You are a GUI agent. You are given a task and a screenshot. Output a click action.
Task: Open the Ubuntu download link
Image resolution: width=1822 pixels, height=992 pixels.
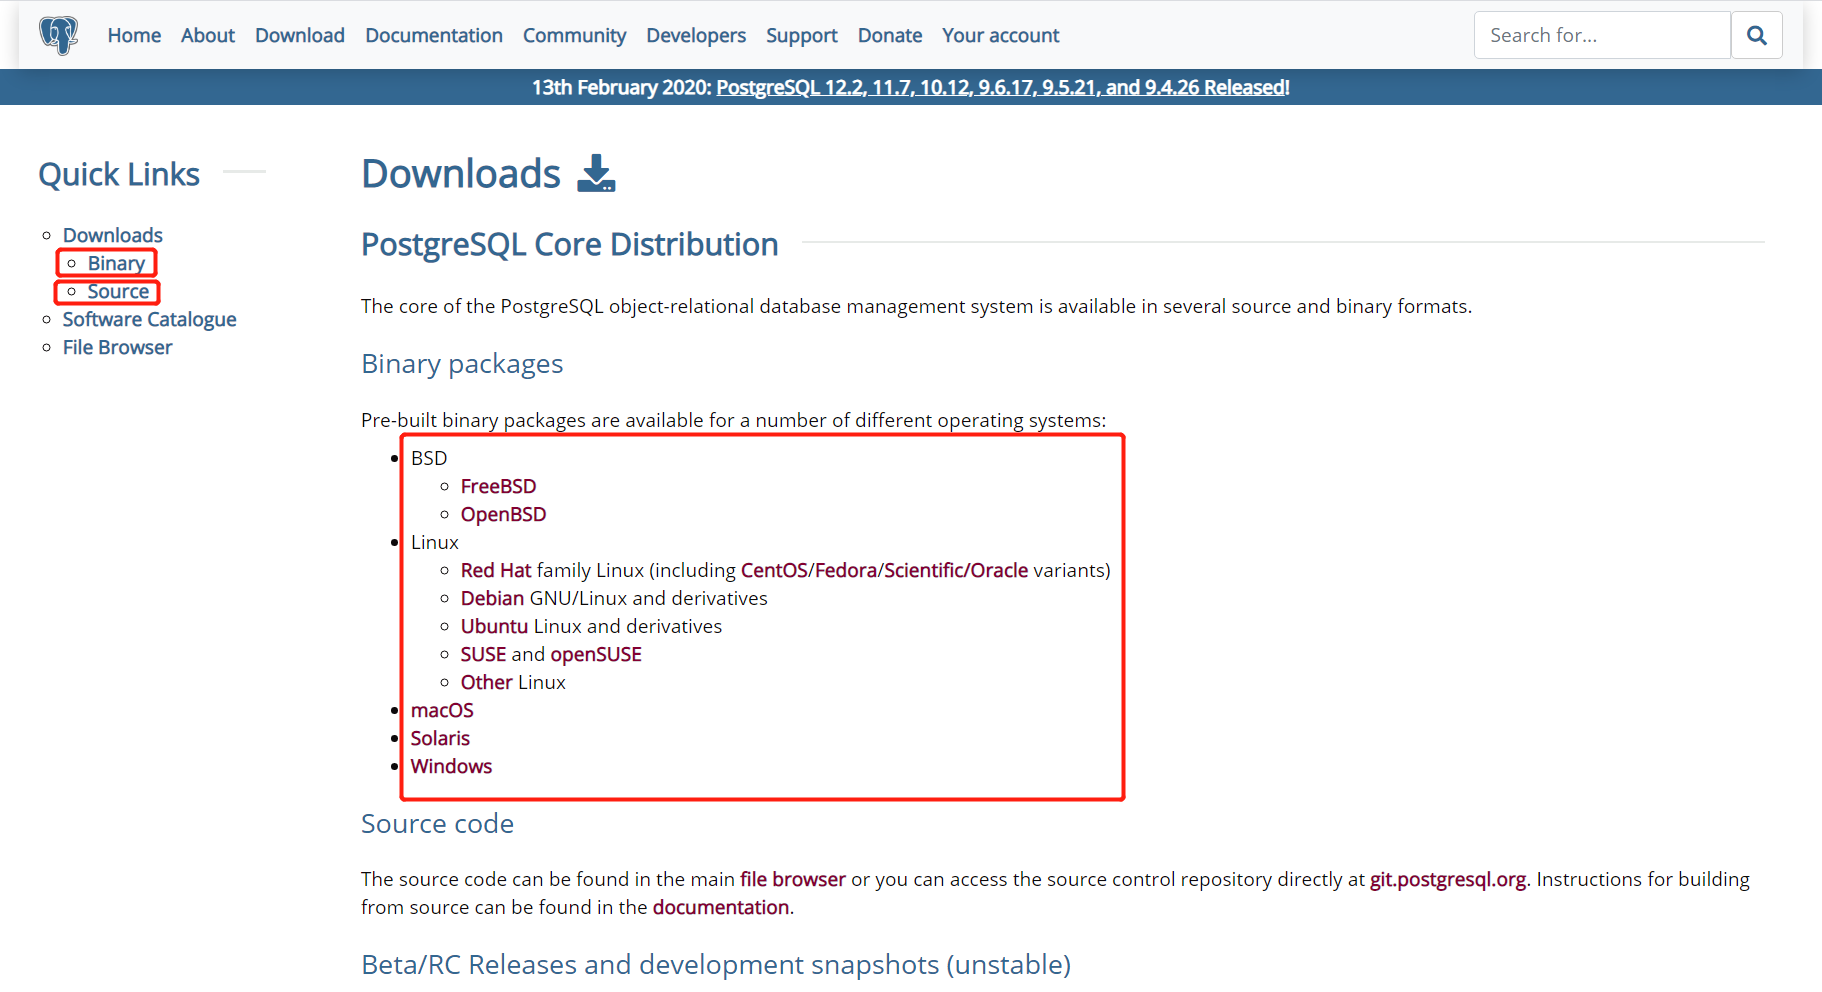coord(494,626)
